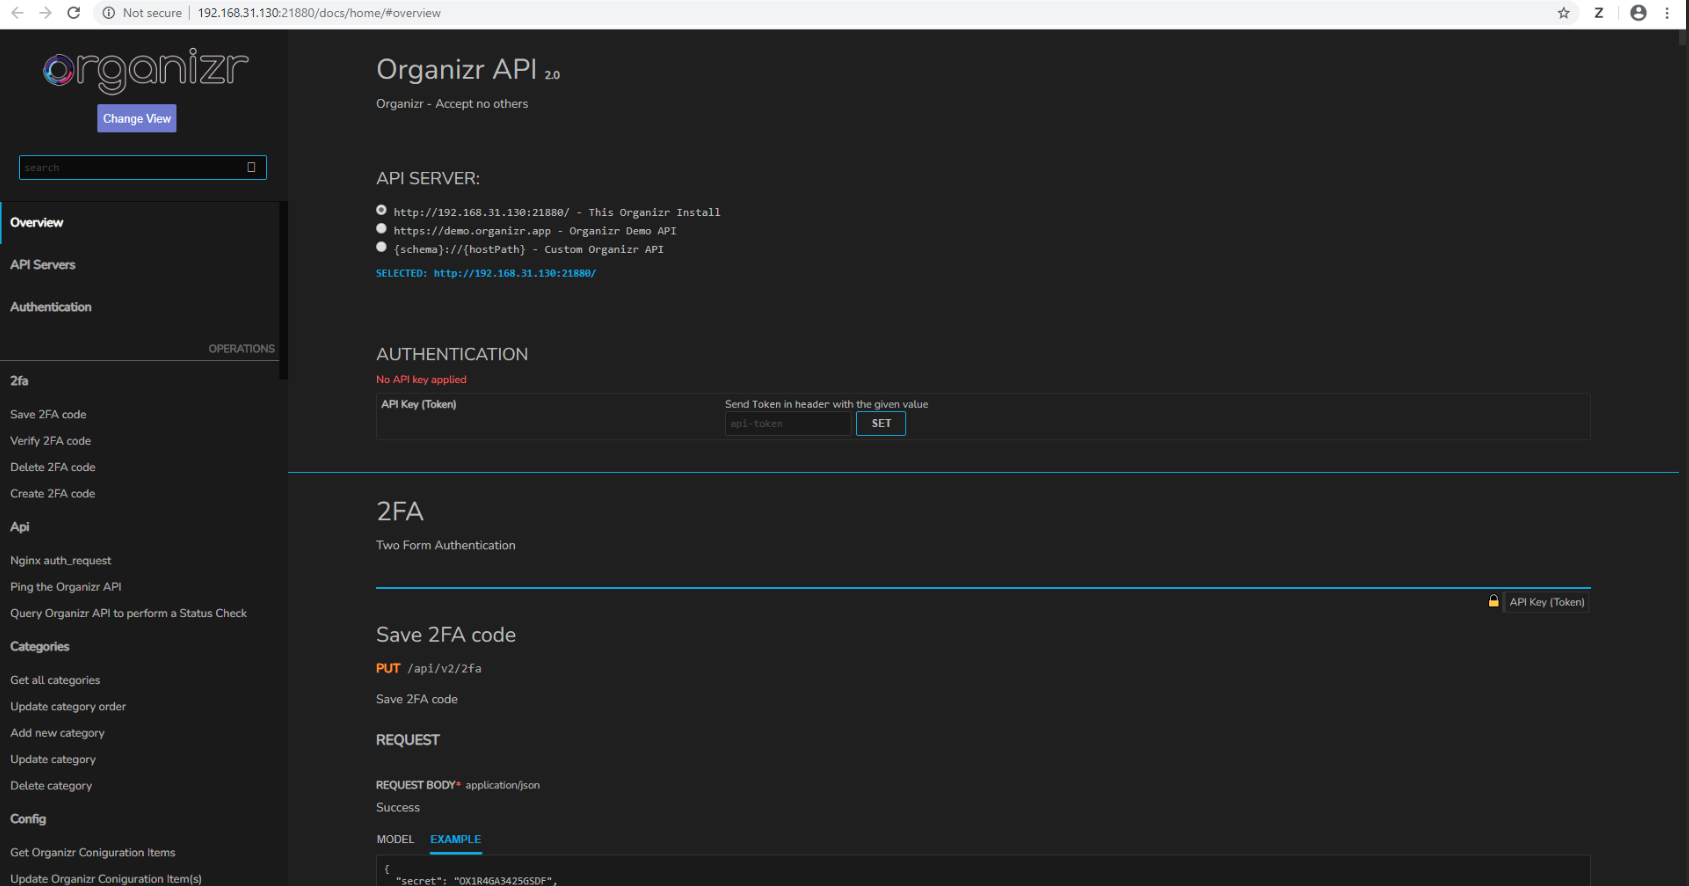Open the browser profile avatar icon

pyautogui.click(x=1638, y=13)
